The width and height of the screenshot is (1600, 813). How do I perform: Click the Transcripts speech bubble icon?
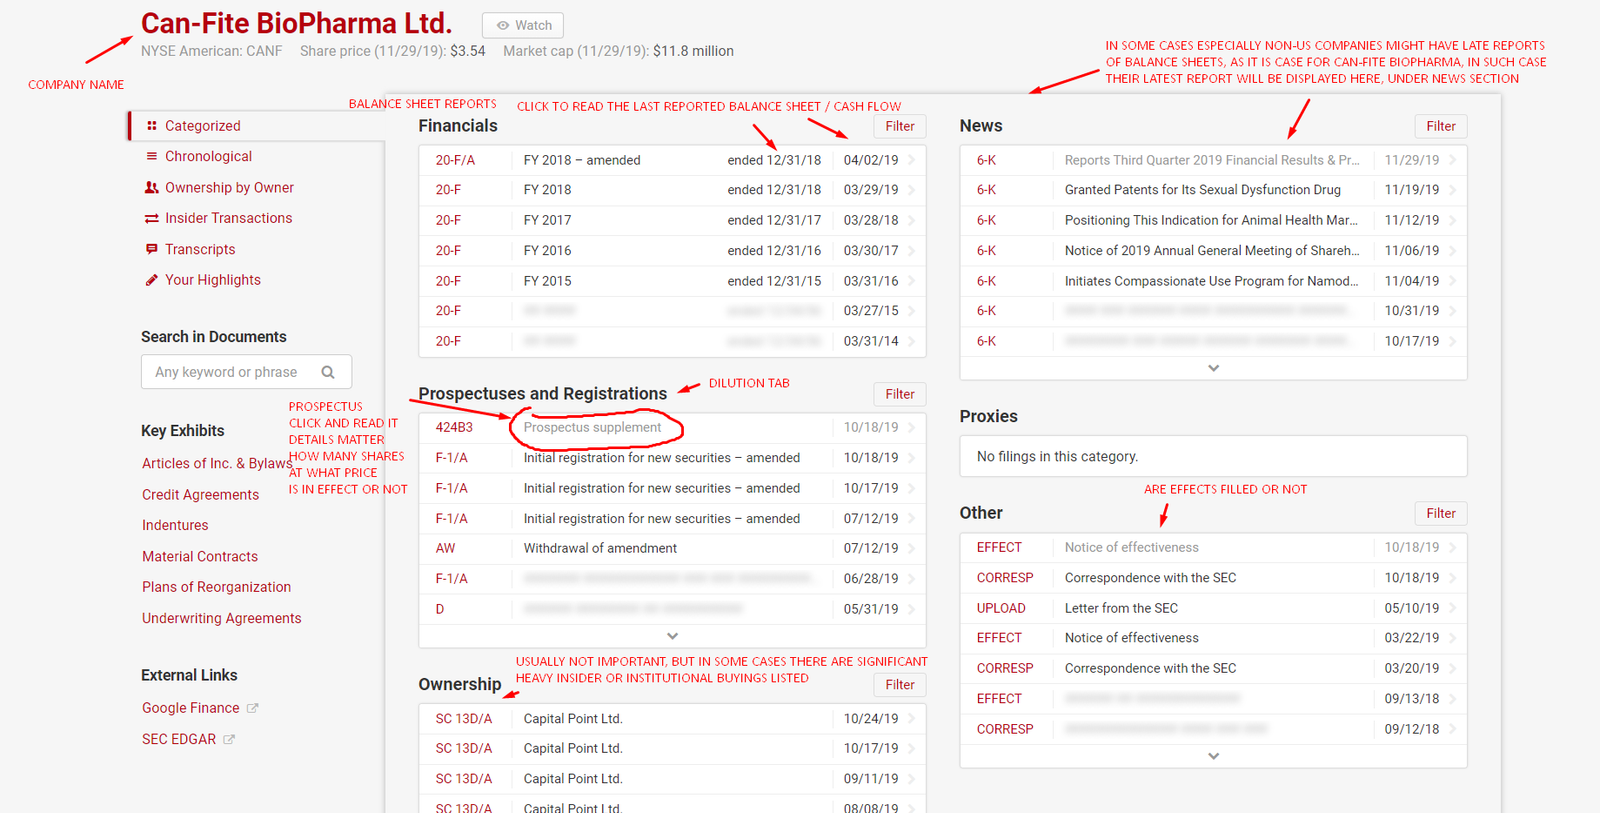[x=152, y=249]
